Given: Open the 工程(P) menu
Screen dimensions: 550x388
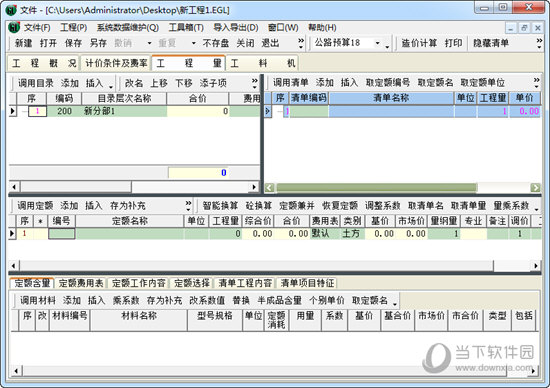Looking at the screenshot, I should 74,27.
